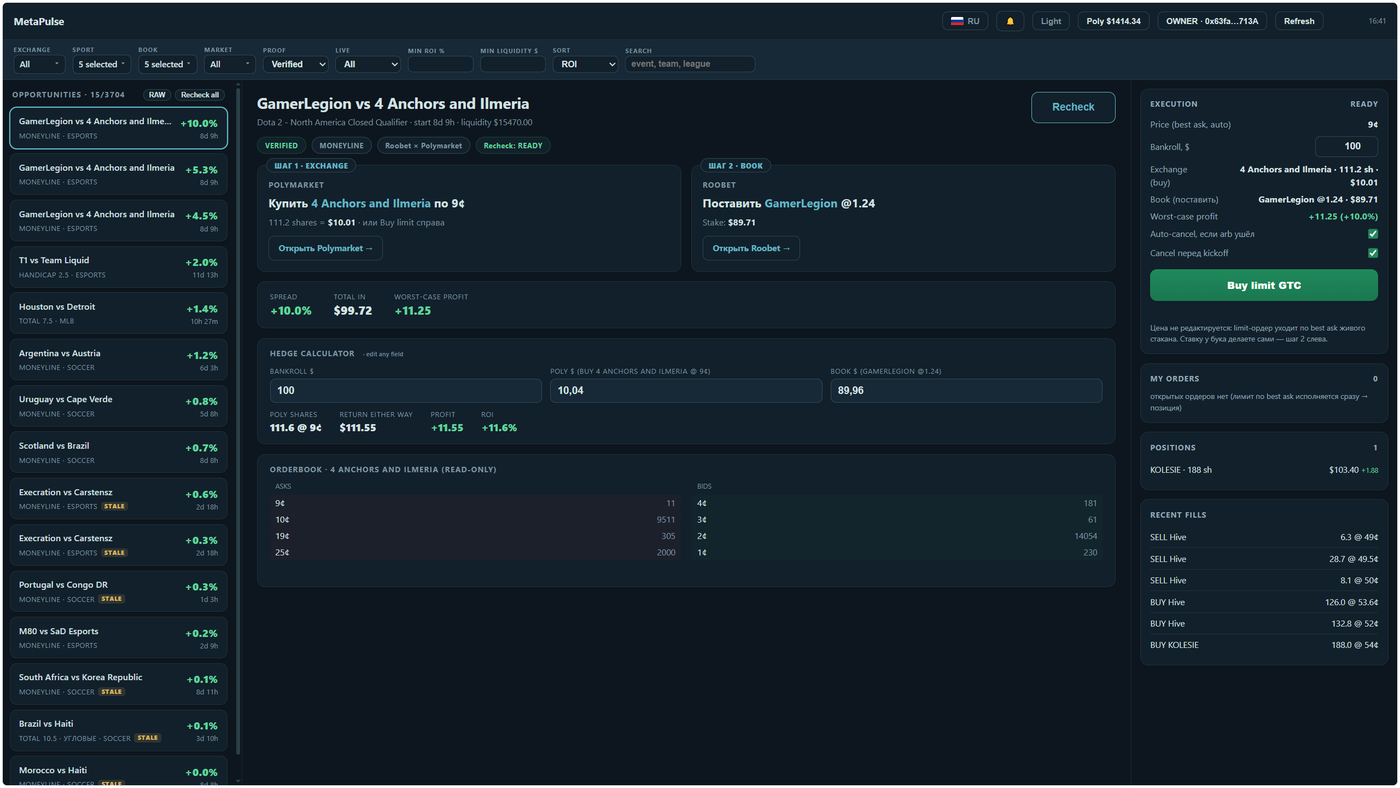The width and height of the screenshot is (1400, 788).
Task: Click the MetaPulse logo text
Action: tap(39, 21)
